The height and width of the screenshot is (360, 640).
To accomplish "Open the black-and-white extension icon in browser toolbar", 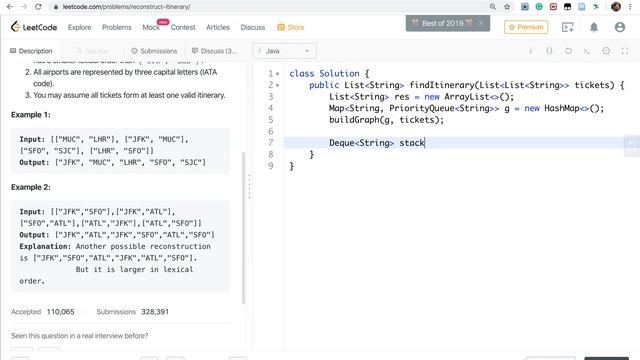I will click(x=567, y=7).
